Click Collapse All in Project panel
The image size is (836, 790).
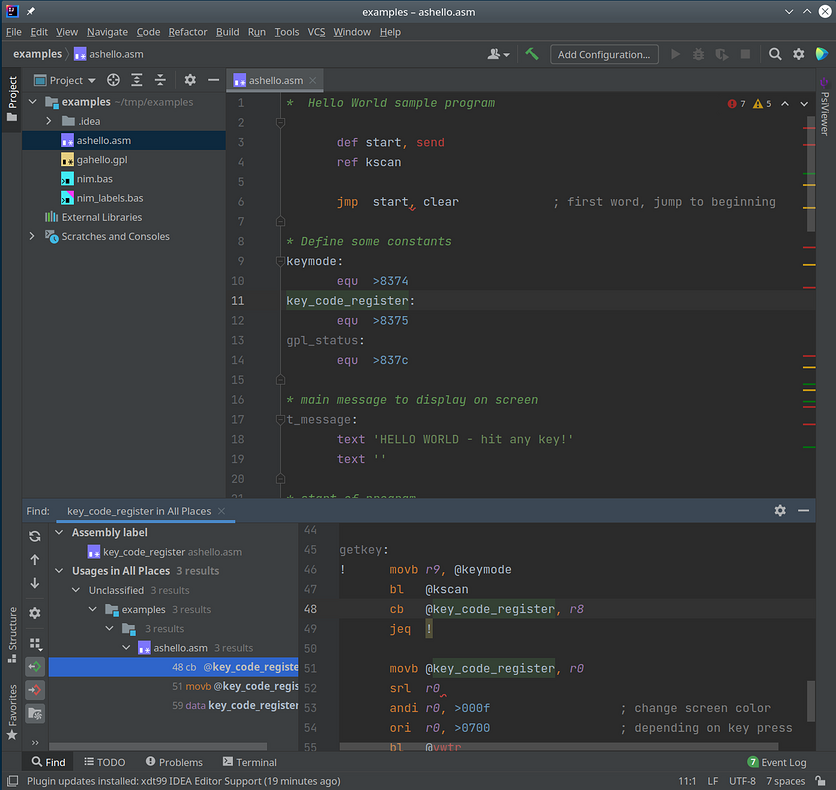[160, 80]
